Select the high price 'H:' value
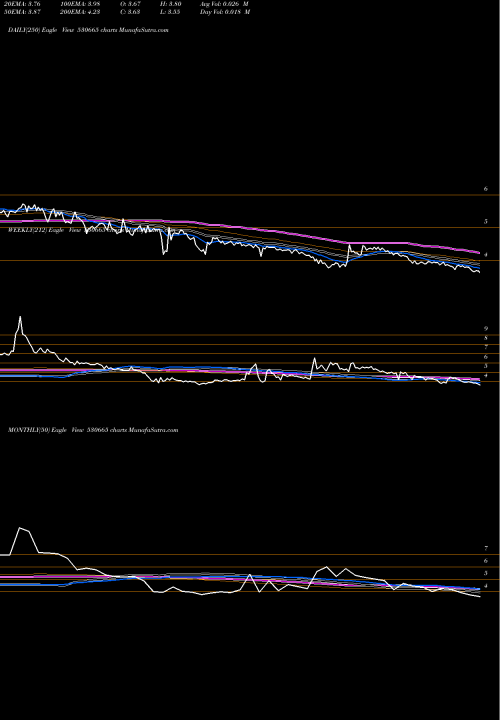Viewport: 500px width, 720px height. pyautogui.click(x=170, y=4)
